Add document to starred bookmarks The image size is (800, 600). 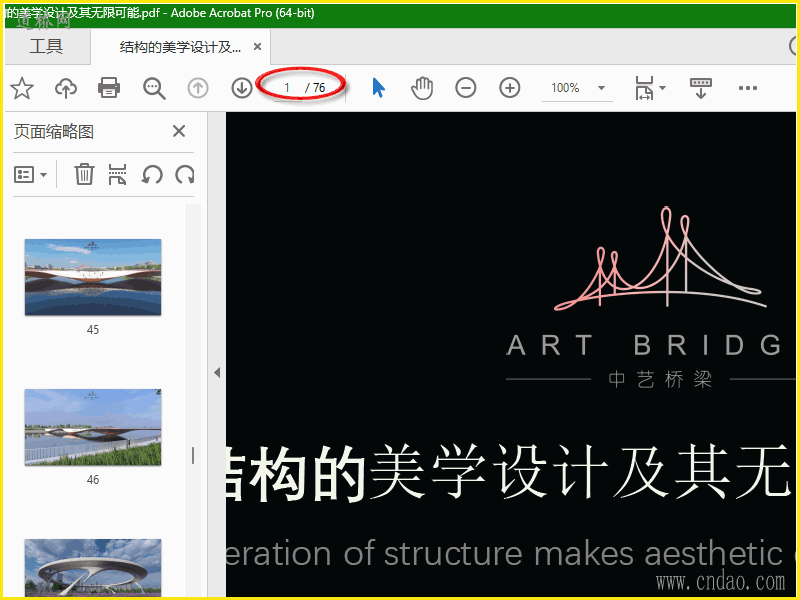coord(22,88)
